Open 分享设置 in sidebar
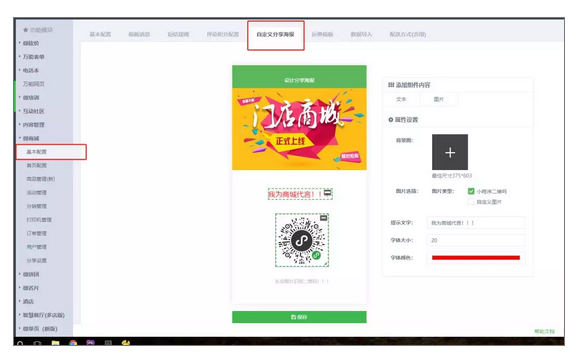The image size is (577, 362). point(36,261)
